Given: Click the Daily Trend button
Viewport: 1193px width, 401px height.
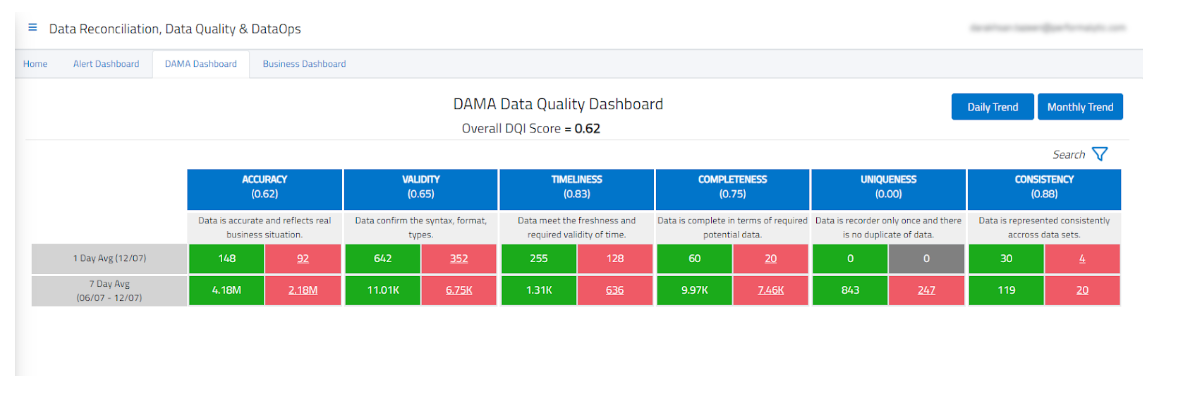Looking at the screenshot, I should tap(992, 107).
